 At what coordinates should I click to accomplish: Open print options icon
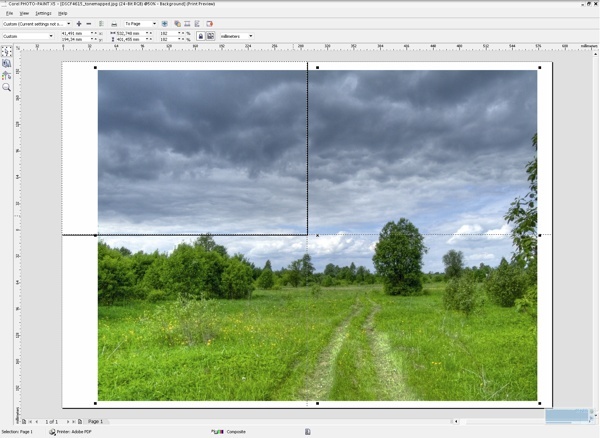coord(101,24)
